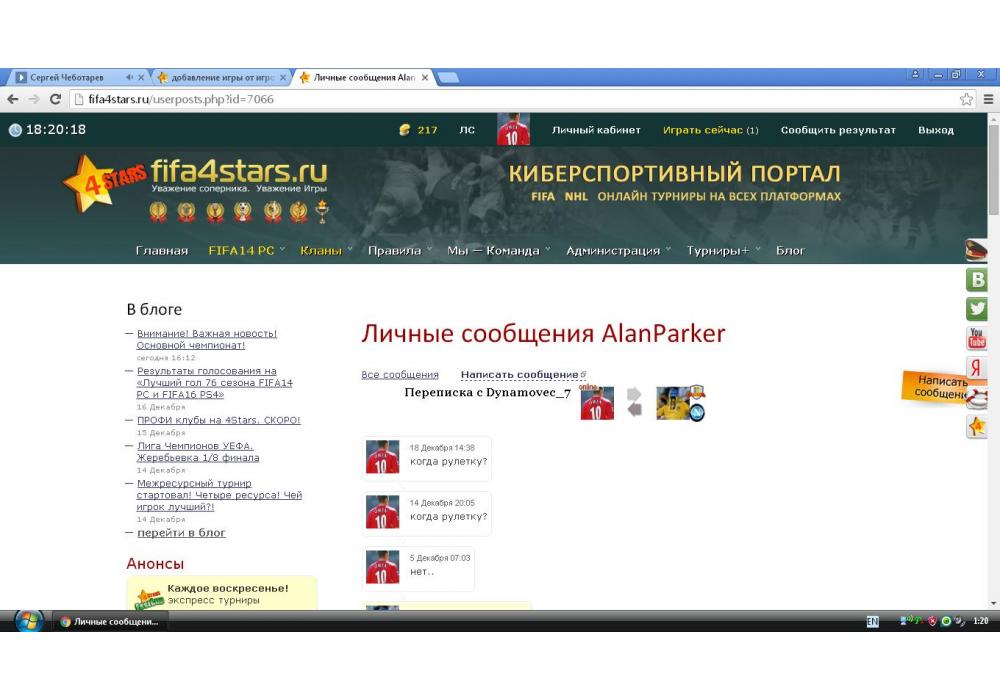Expand the Правила dropdown menu
This screenshot has height=700, width=1000.
click(x=399, y=251)
